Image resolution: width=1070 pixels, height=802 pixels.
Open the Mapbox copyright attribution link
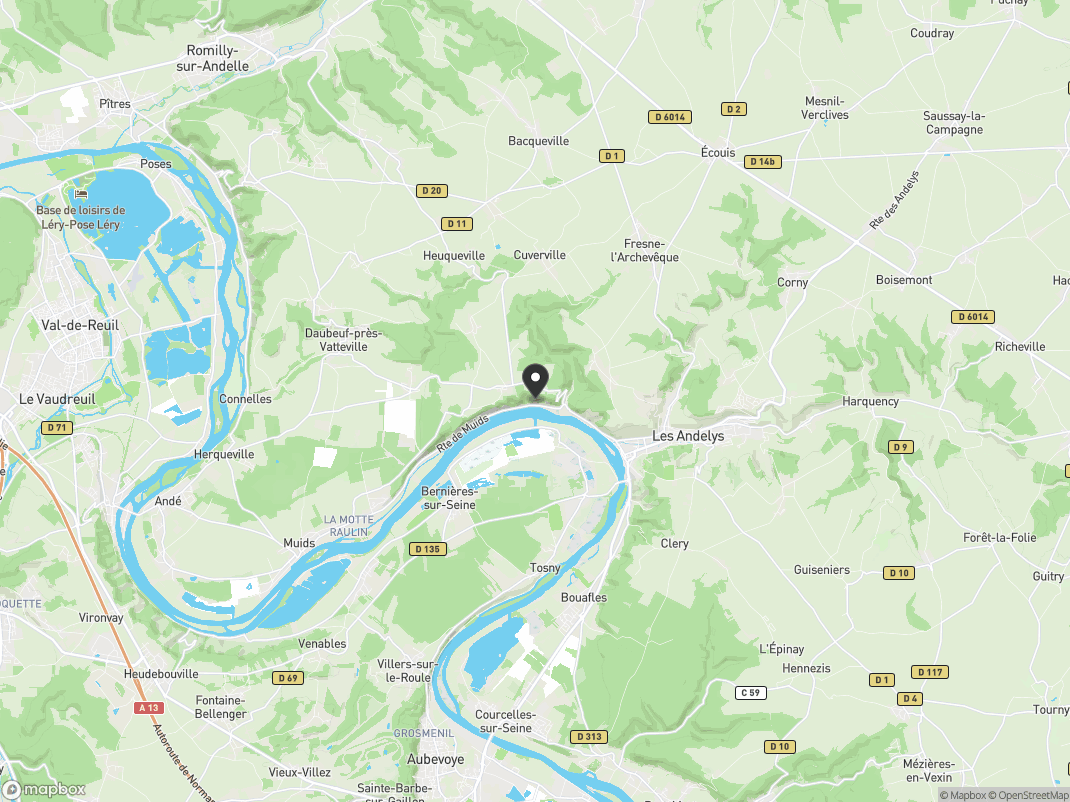[961, 795]
